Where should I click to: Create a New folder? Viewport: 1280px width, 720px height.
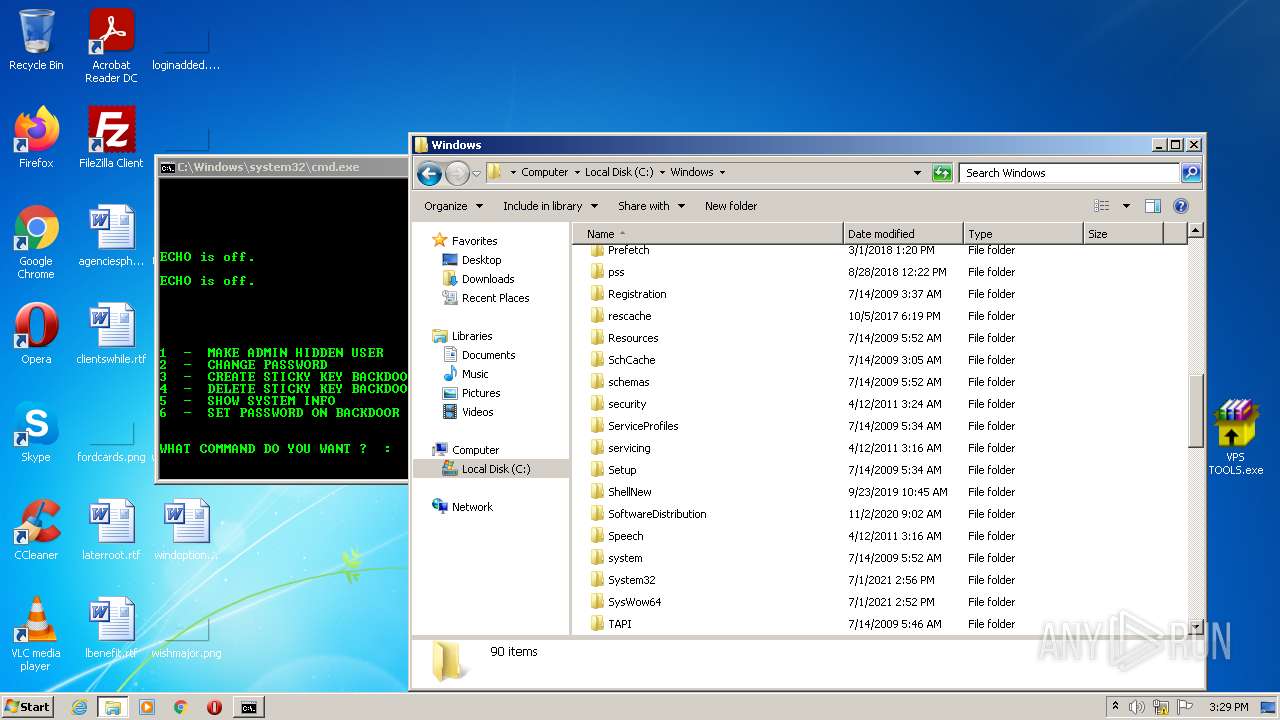731,206
